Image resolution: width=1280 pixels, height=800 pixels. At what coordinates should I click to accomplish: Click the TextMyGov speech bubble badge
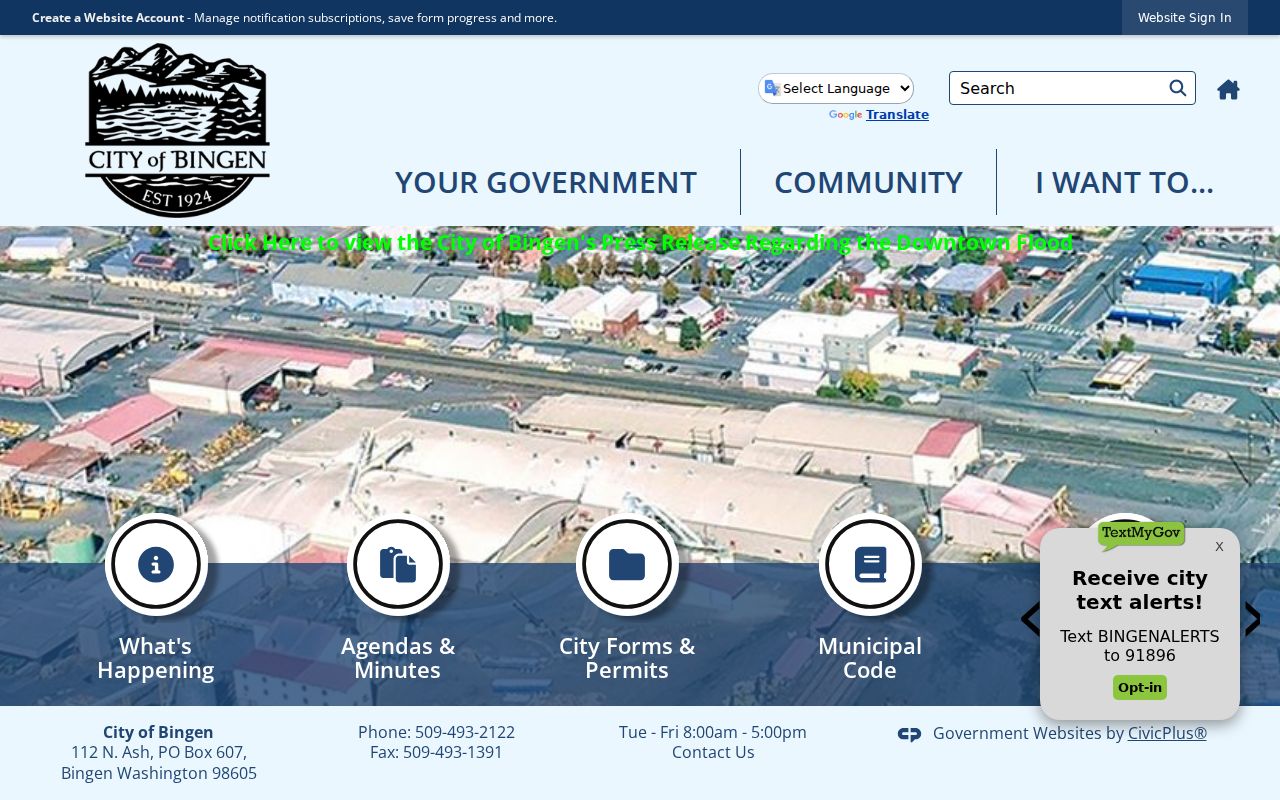click(1141, 534)
